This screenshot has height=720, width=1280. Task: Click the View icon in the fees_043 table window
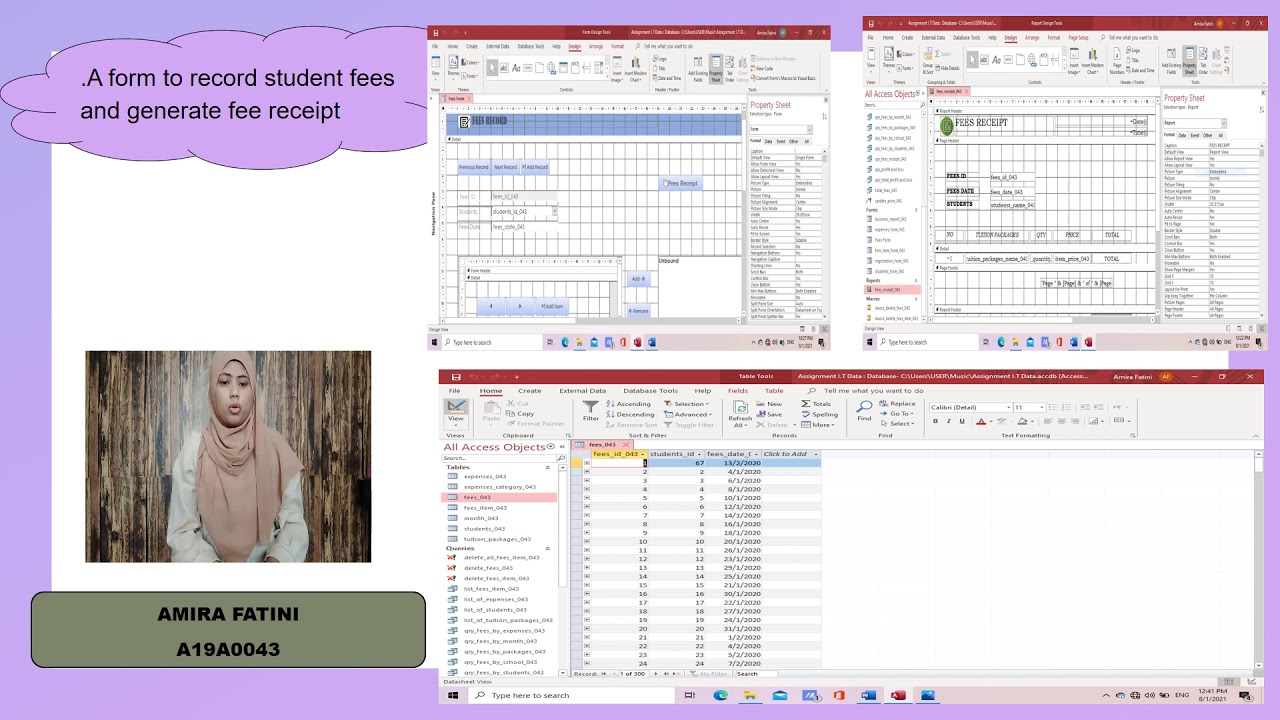456,408
